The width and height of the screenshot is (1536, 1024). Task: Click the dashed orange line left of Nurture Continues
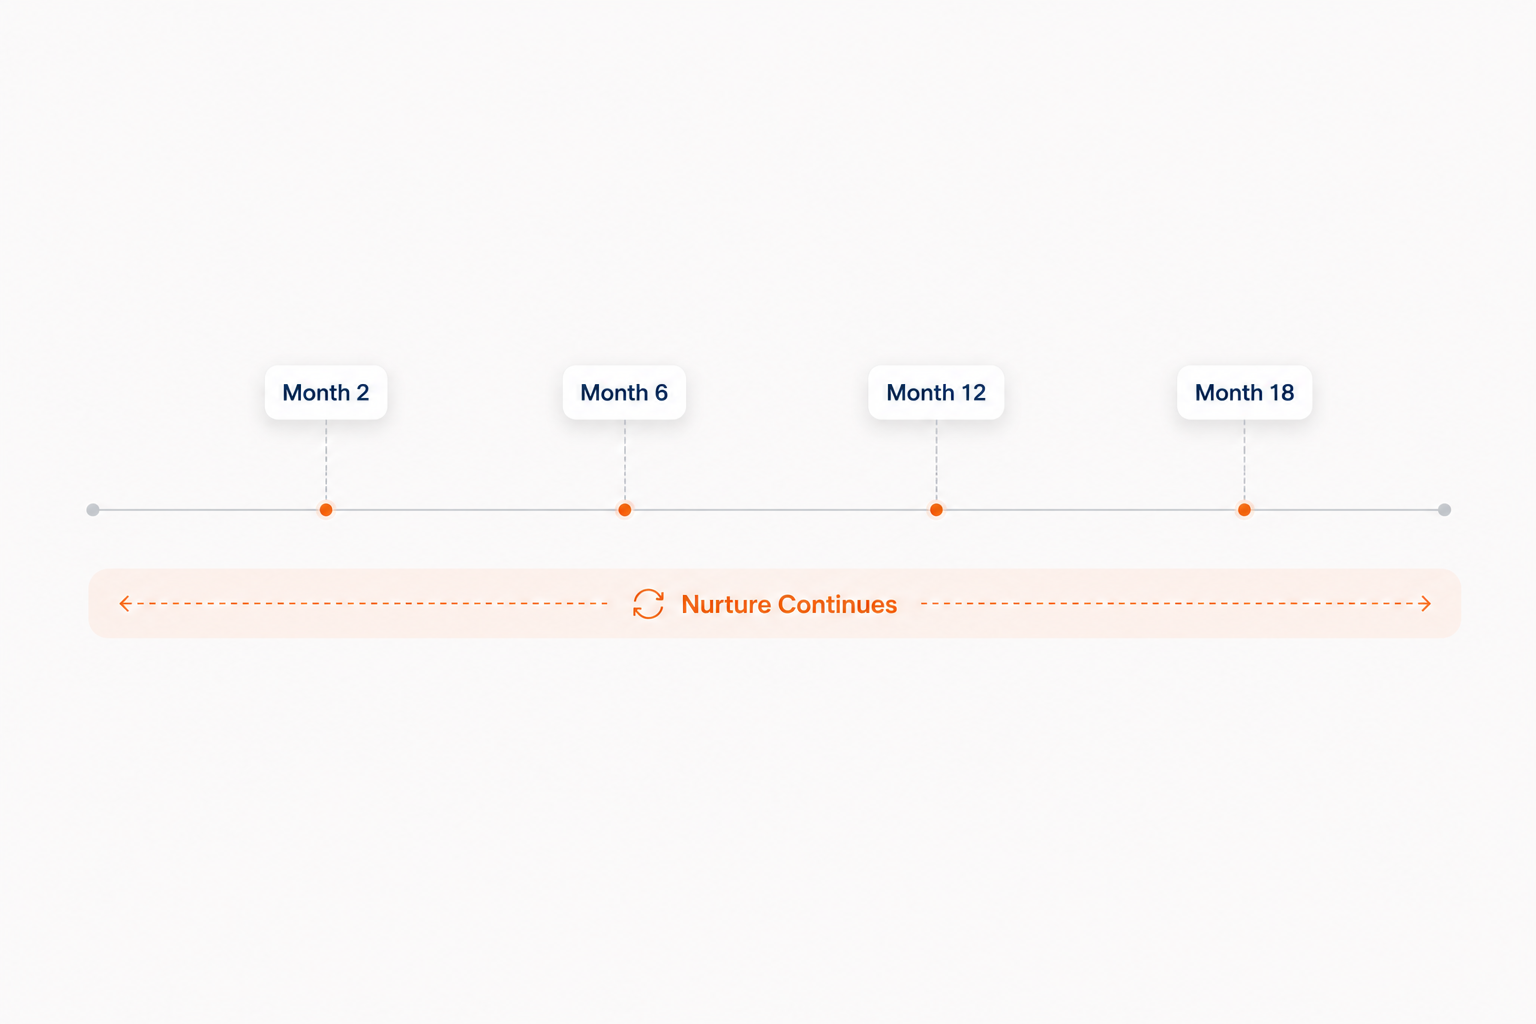click(x=370, y=603)
